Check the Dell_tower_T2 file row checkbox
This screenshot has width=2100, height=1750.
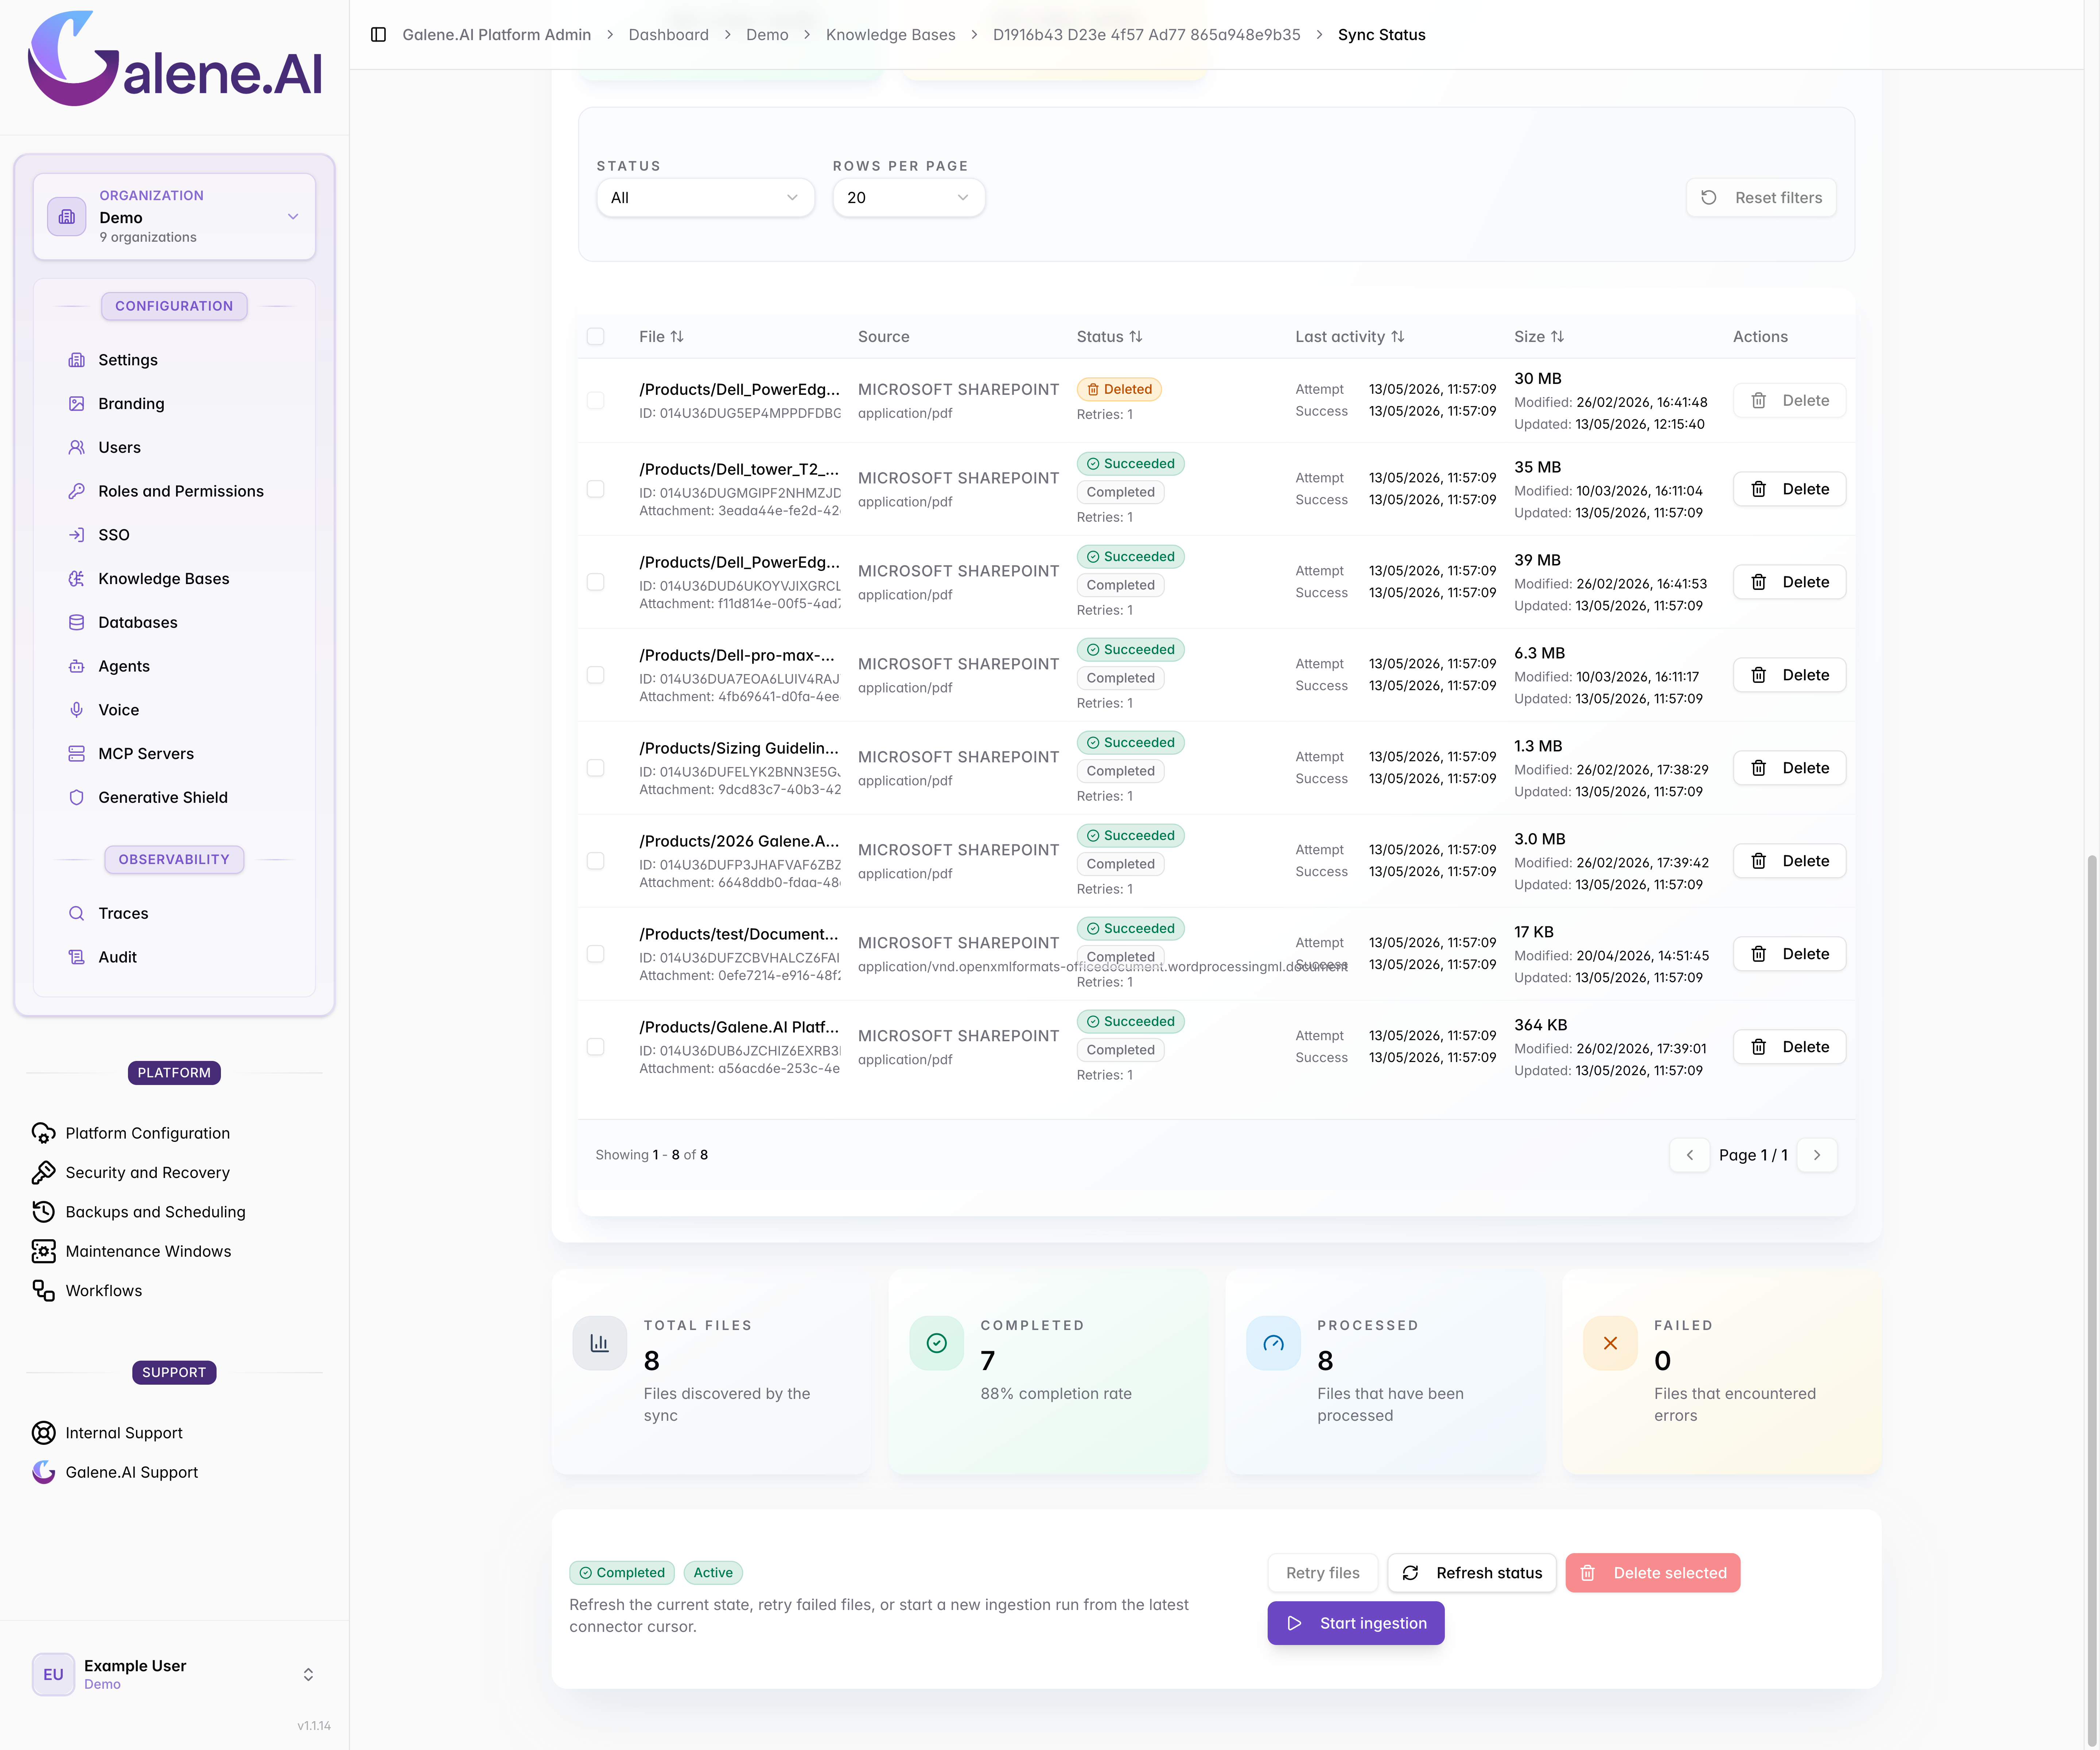point(595,489)
